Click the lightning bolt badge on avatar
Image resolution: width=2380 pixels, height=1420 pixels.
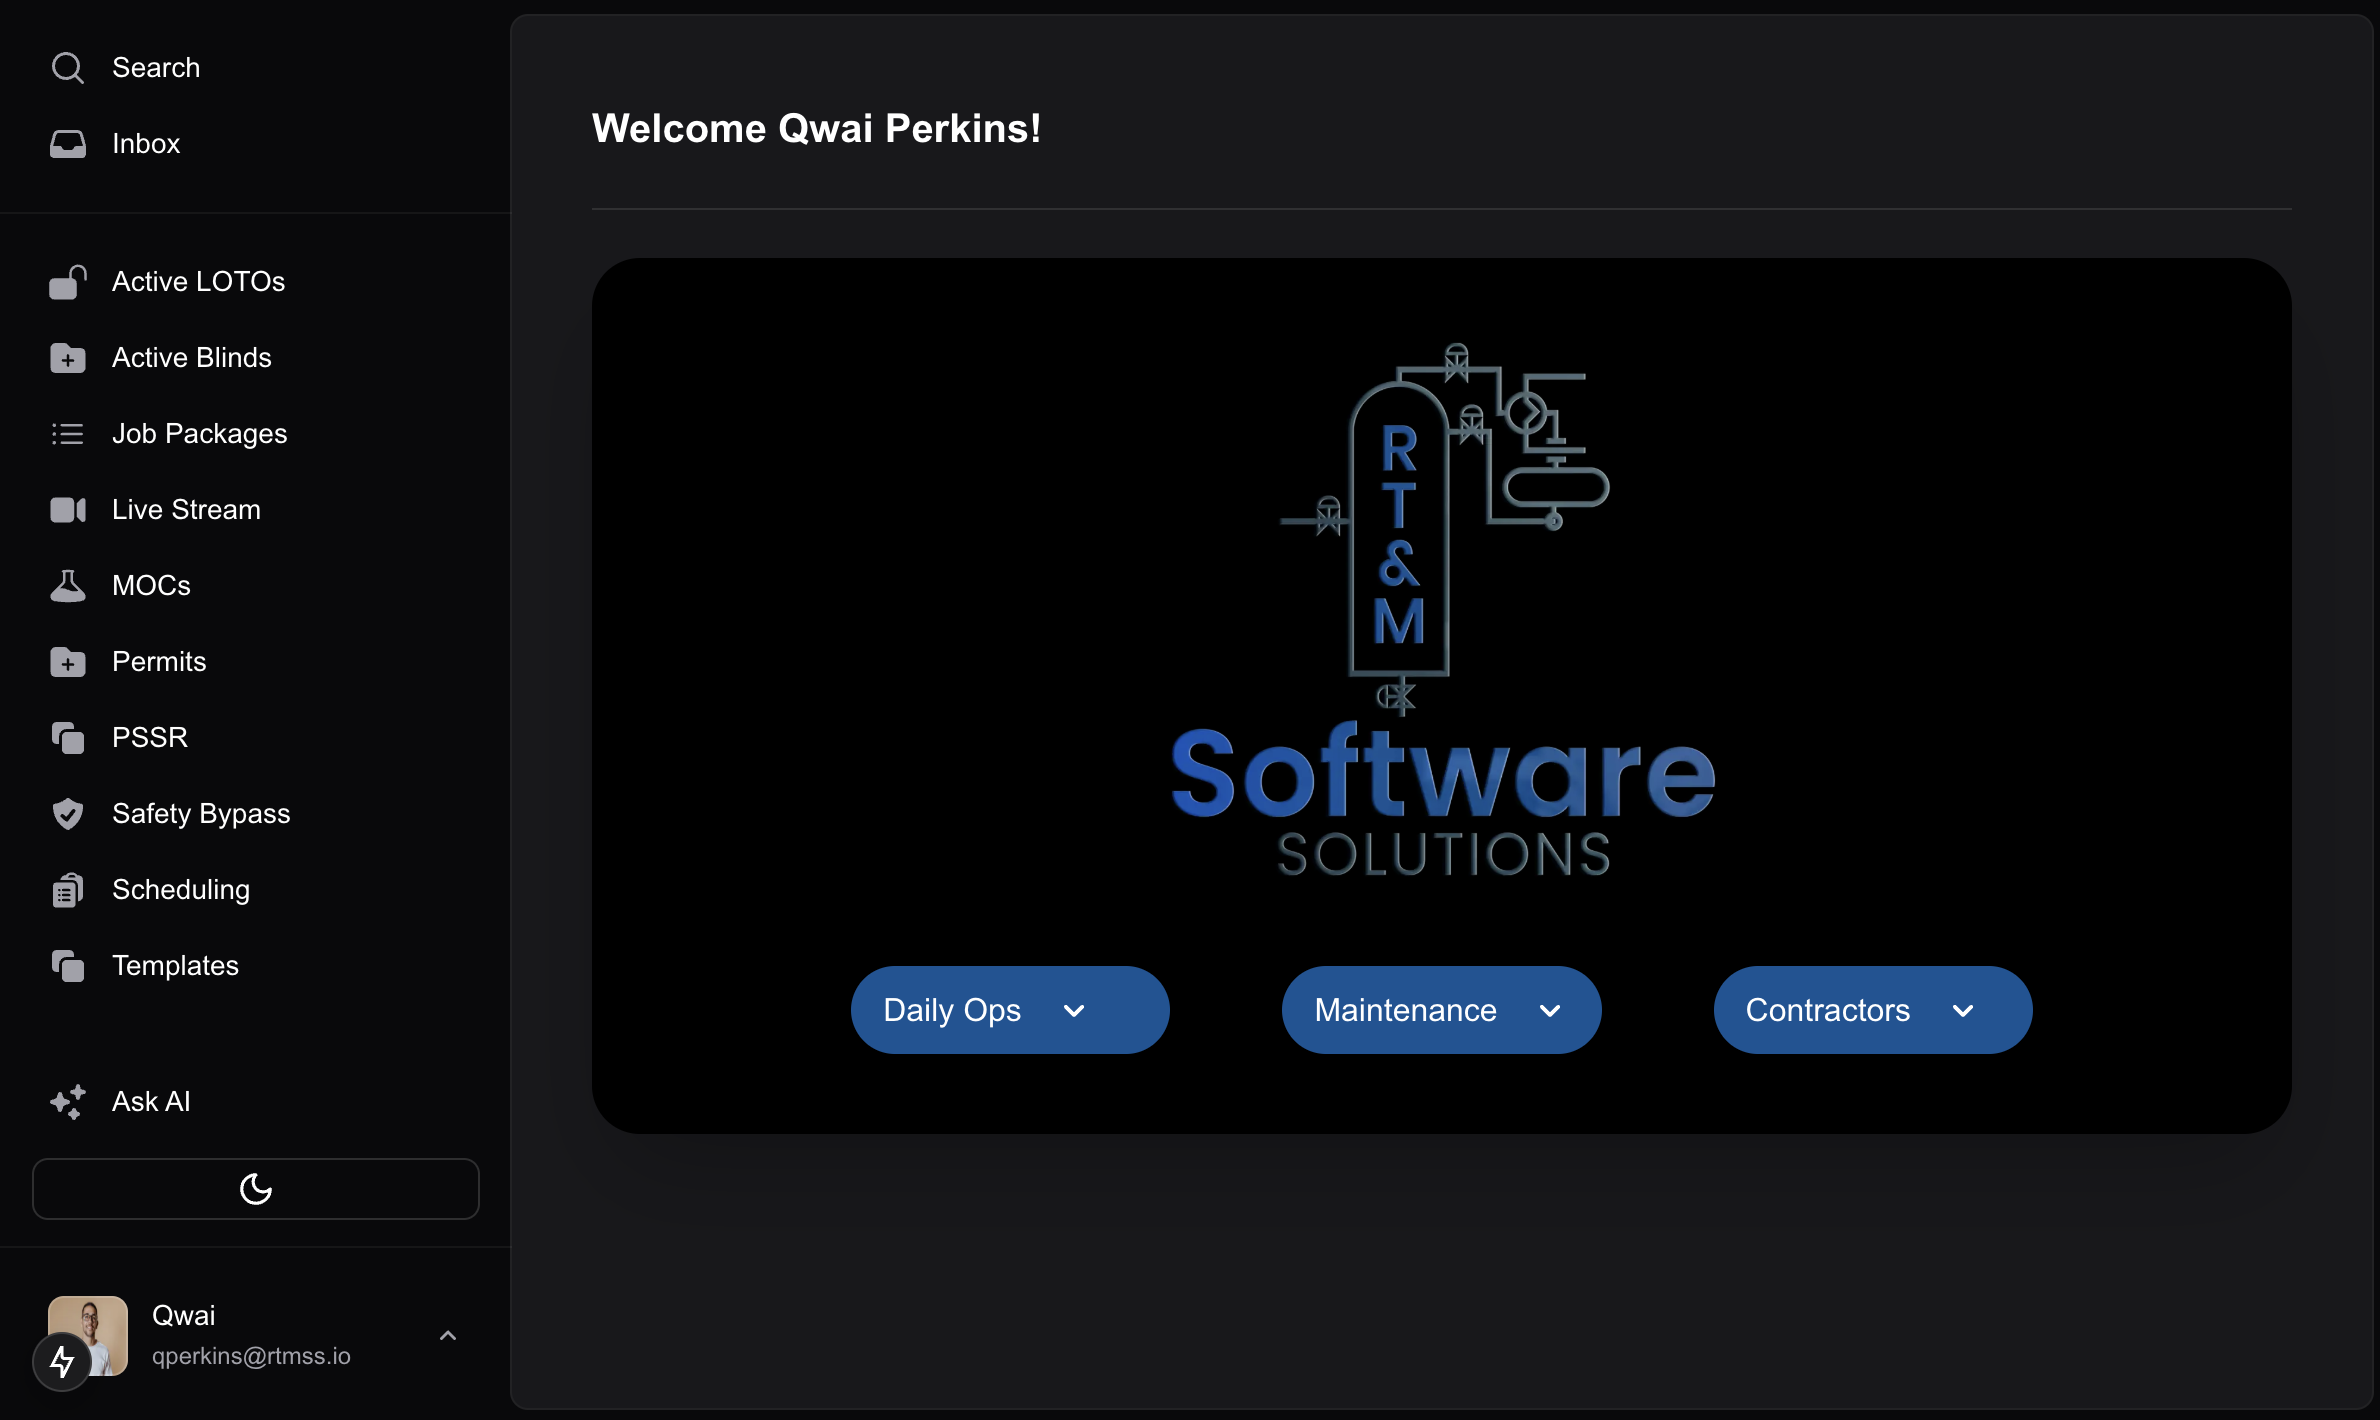[62, 1361]
